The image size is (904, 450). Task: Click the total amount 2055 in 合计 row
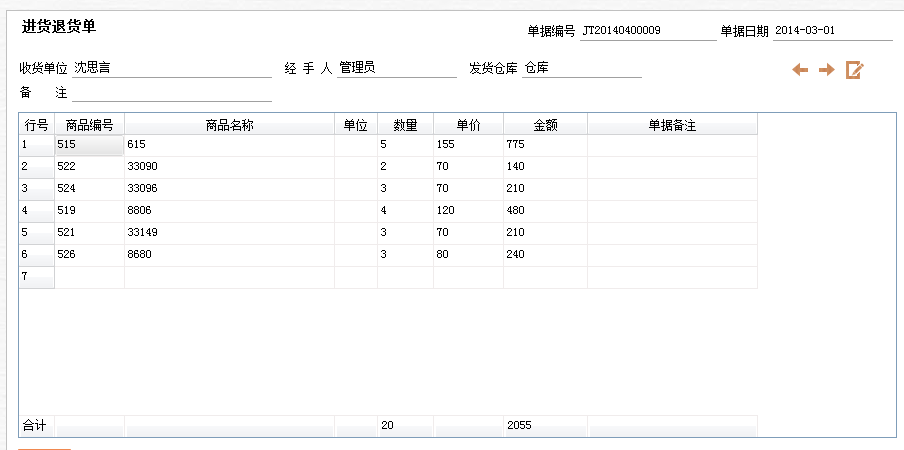click(x=545, y=426)
